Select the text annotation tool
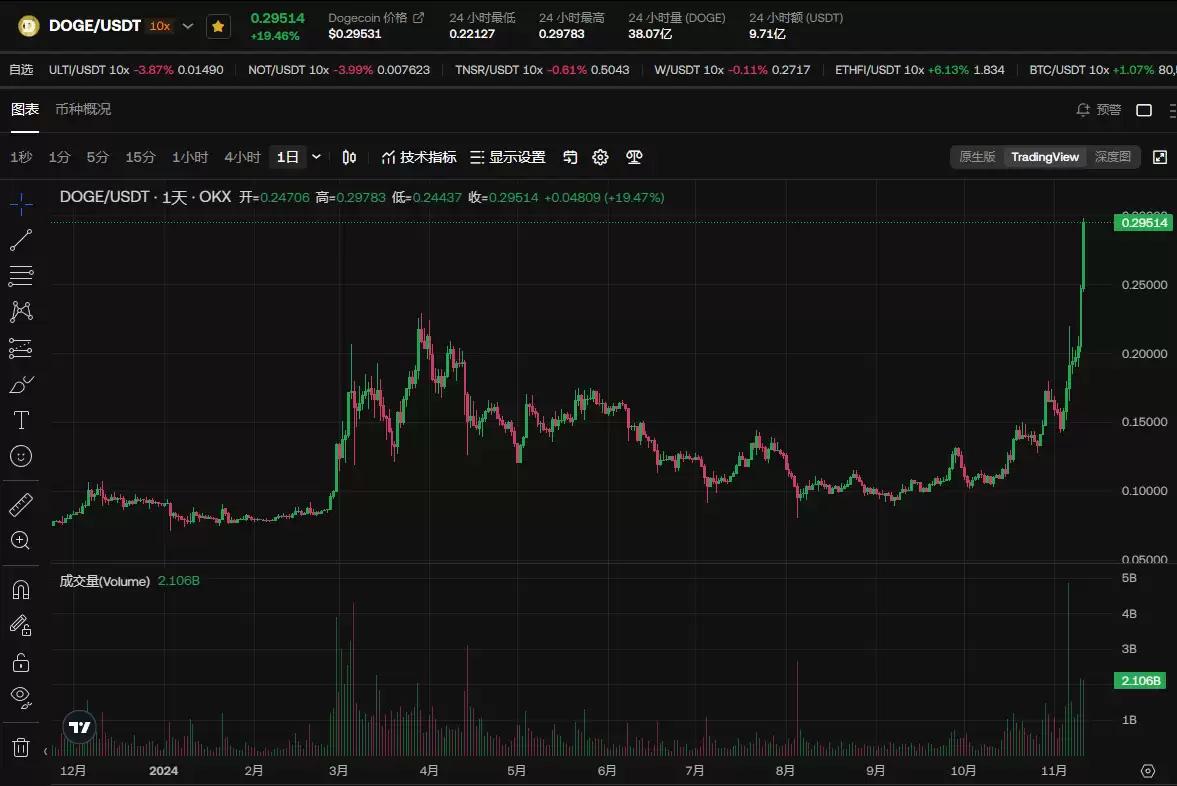The height and width of the screenshot is (786, 1177). point(21,419)
